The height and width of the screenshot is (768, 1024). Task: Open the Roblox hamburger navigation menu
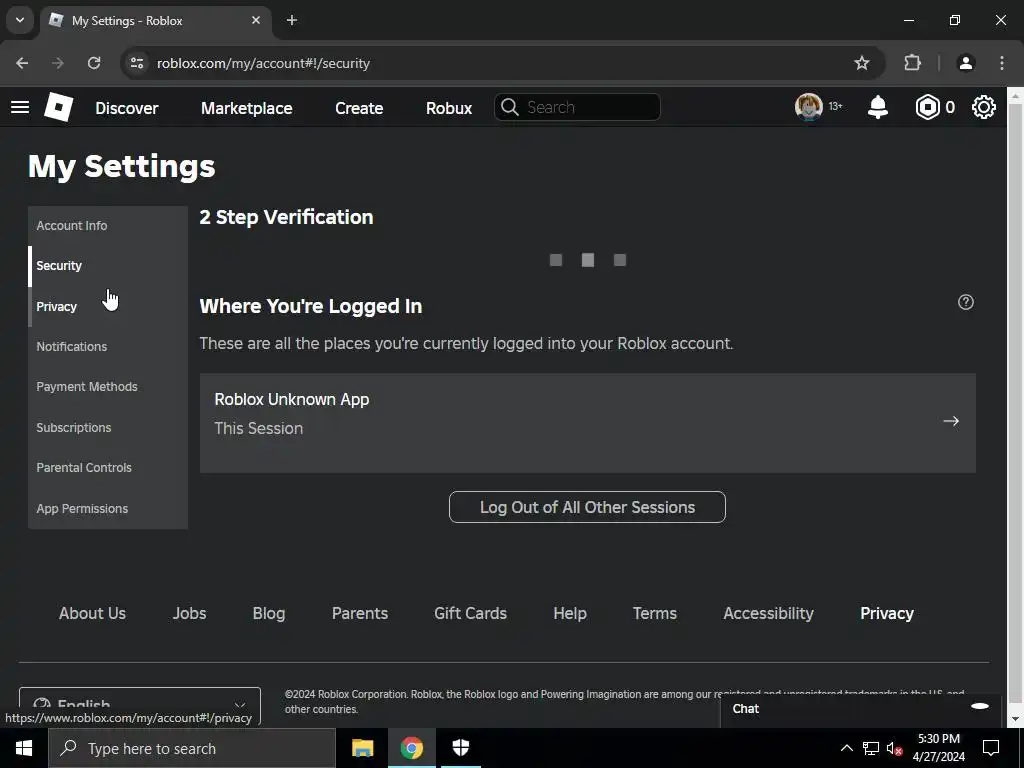tap(20, 107)
